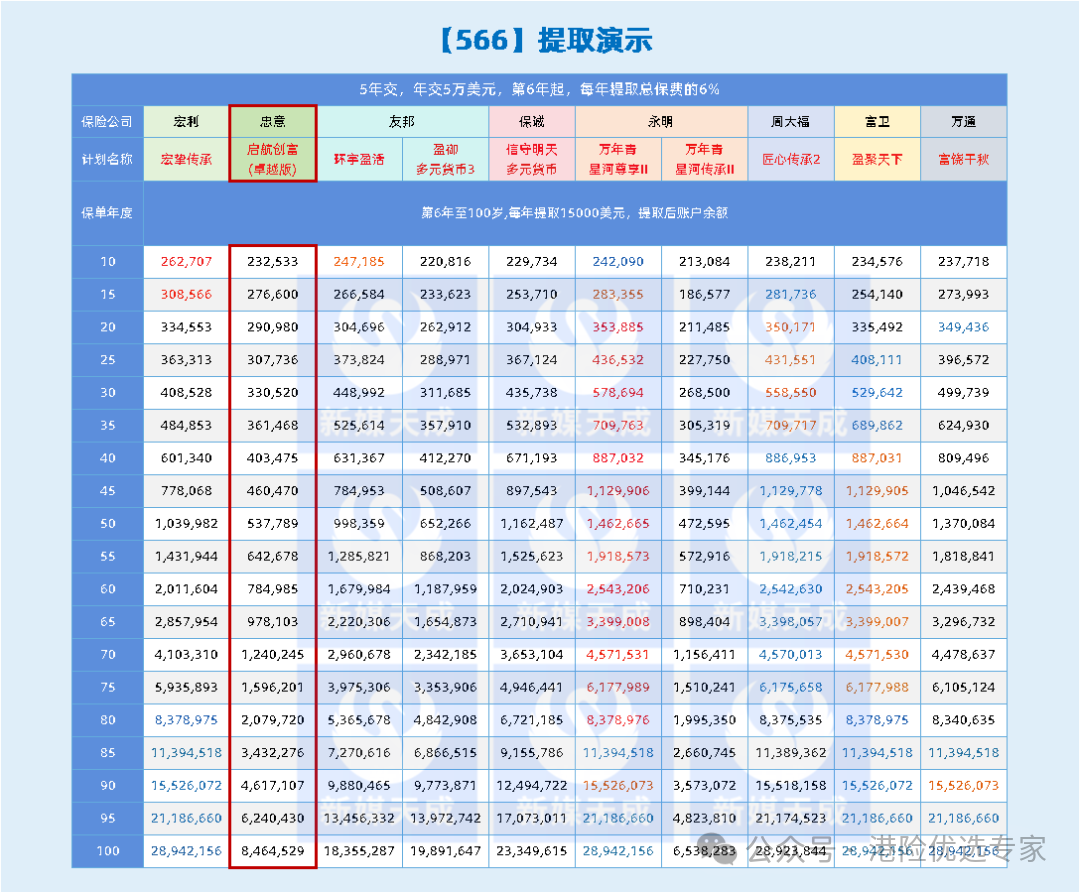Select the 每年提取15000美元 description banner

point(575,213)
